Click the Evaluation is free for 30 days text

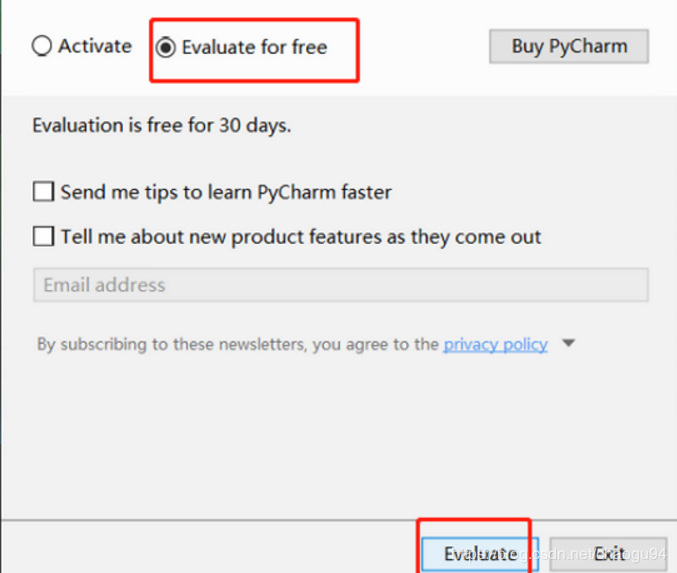click(161, 126)
